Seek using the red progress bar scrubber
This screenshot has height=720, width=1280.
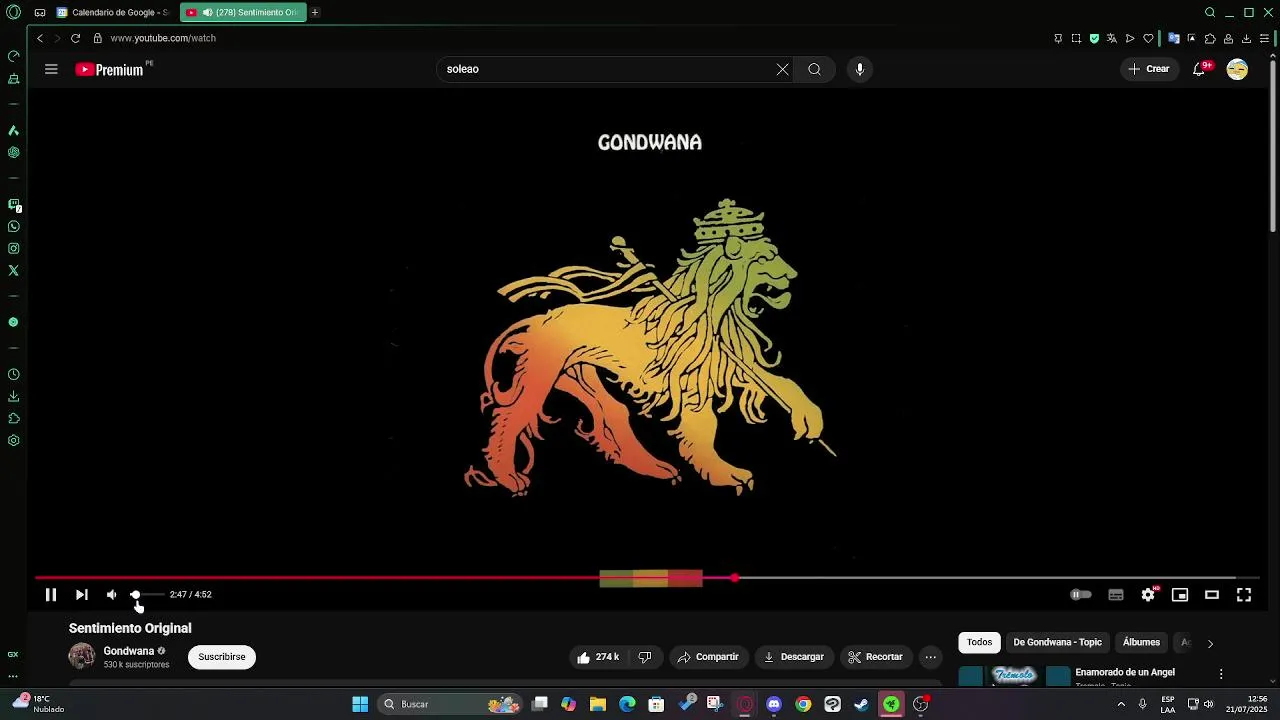pos(735,578)
